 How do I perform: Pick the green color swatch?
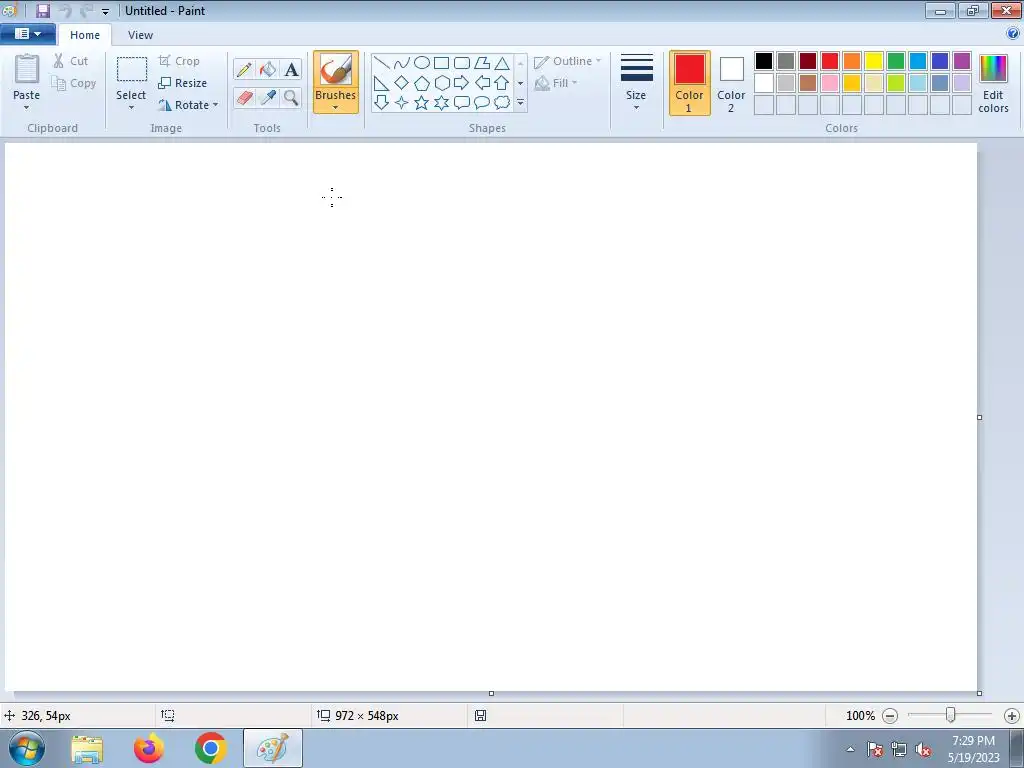[896, 61]
